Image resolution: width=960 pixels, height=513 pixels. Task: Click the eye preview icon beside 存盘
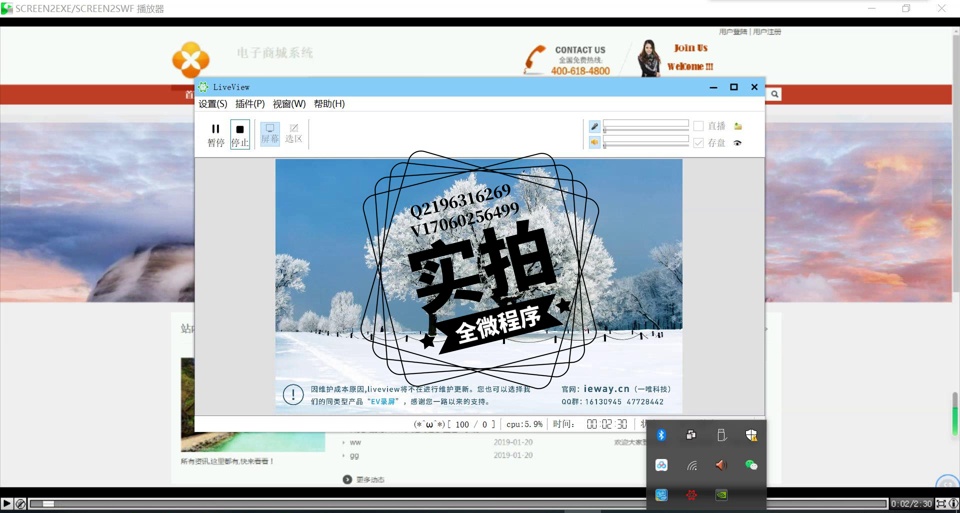pyautogui.click(x=738, y=143)
